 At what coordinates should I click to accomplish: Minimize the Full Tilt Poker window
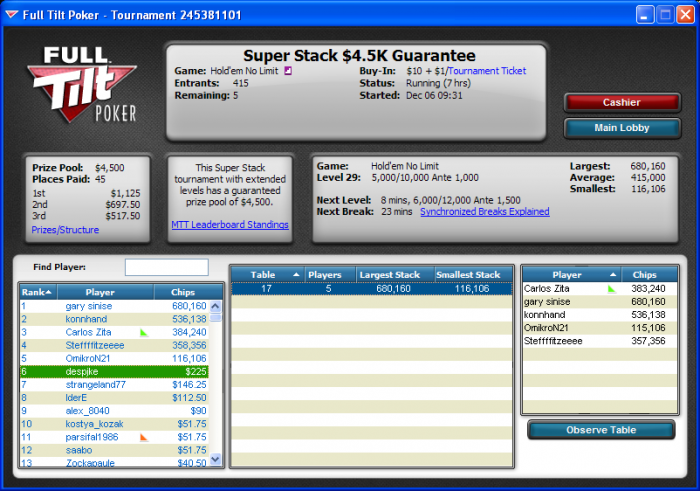[x=645, y=15]
